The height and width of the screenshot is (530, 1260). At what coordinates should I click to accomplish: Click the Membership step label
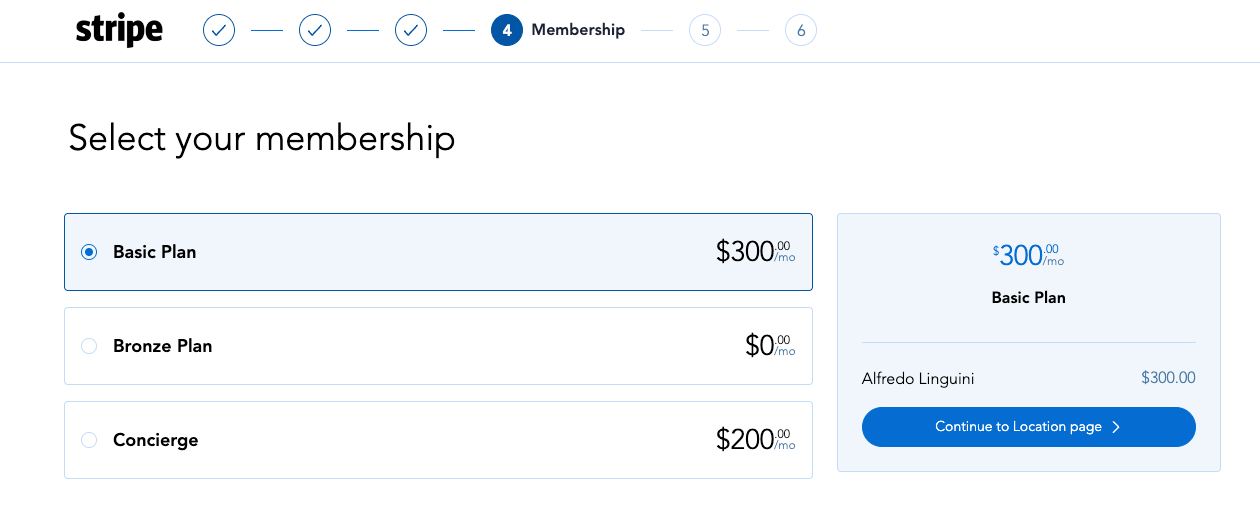pos(578,30)
